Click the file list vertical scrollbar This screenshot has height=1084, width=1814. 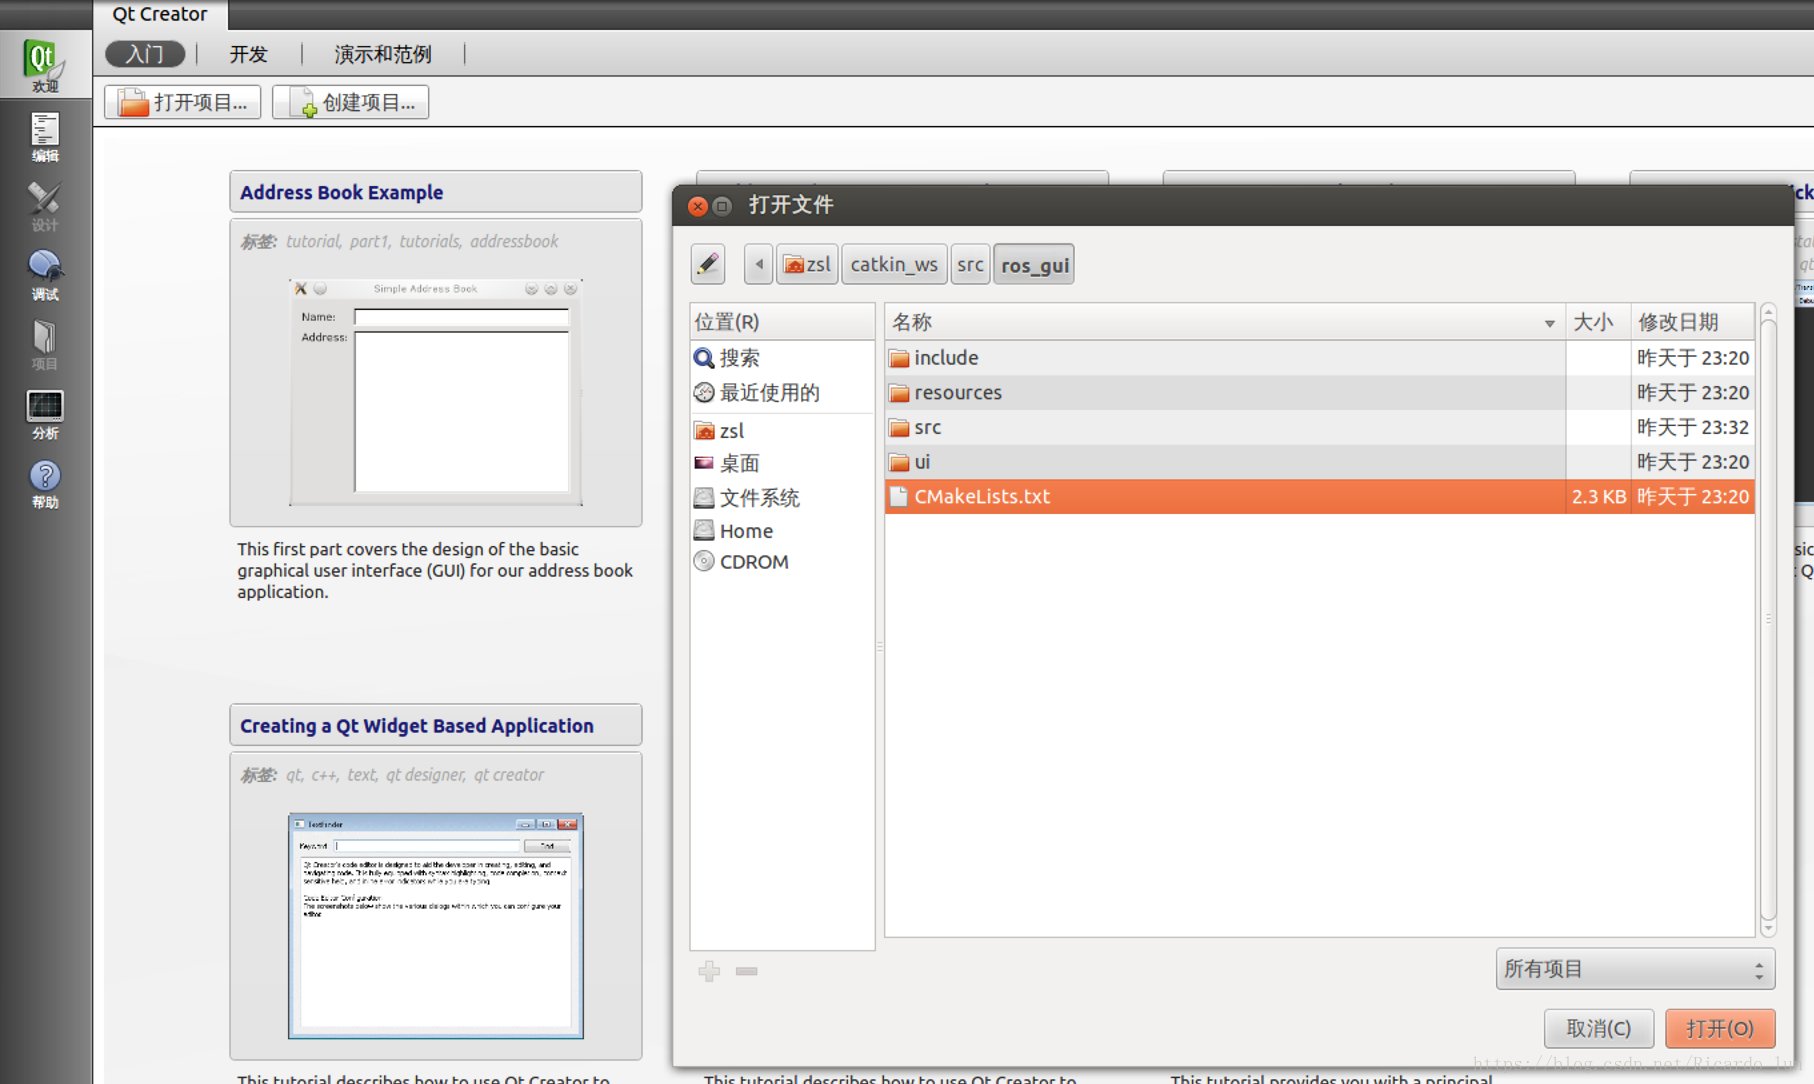coord(1768,620)
